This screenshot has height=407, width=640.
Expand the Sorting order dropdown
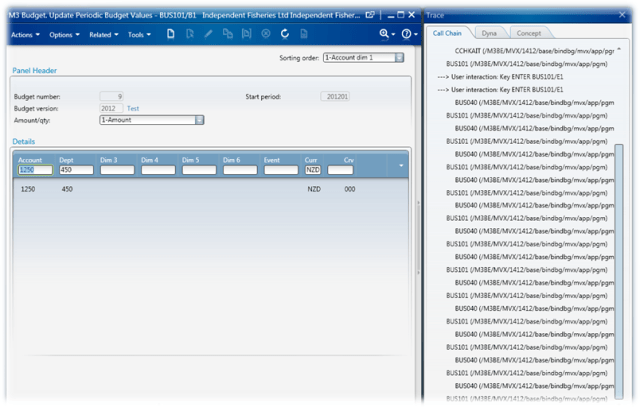pos(399,58)
